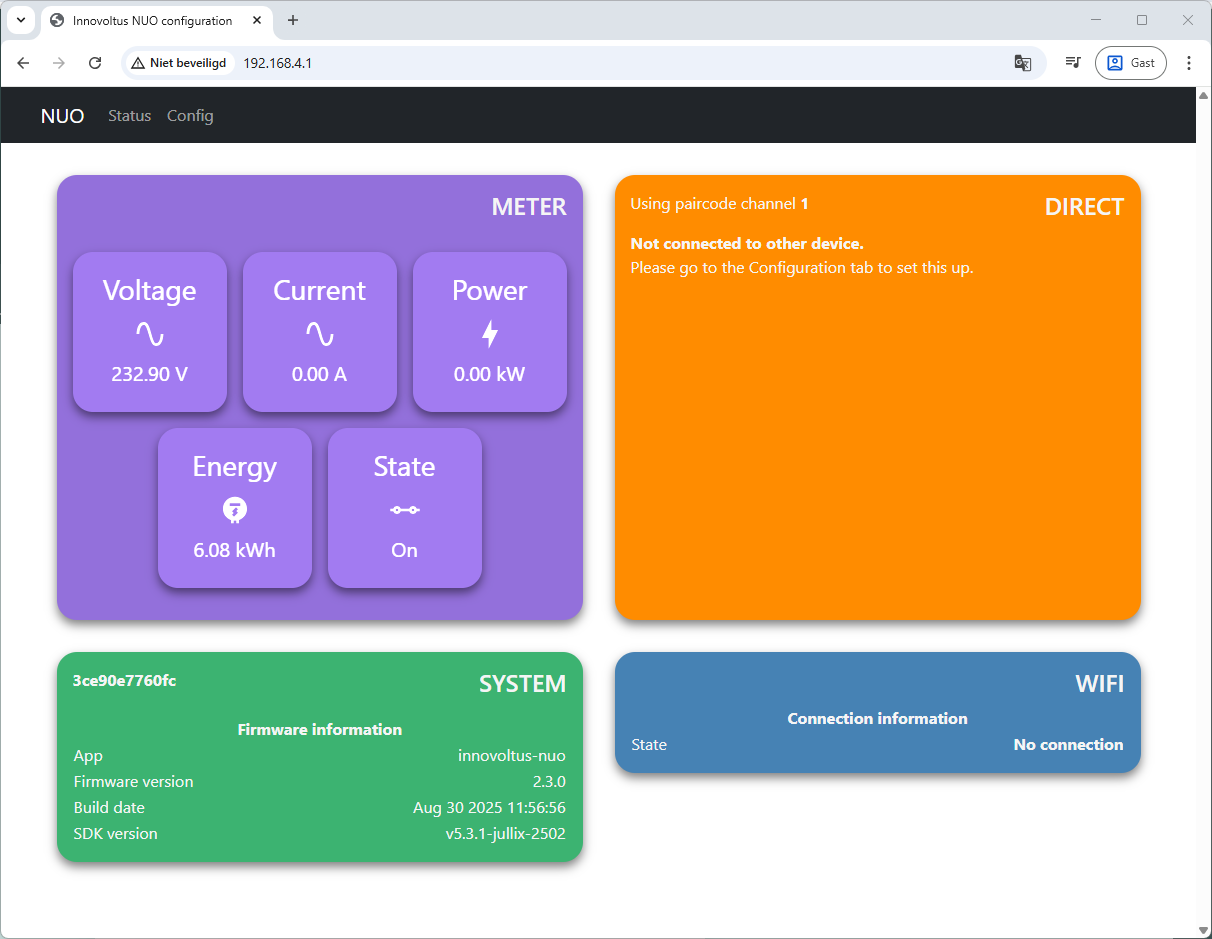Screen dimensions: 1212x939
Task: Open a new browser tab
Action: pos(293,20)
